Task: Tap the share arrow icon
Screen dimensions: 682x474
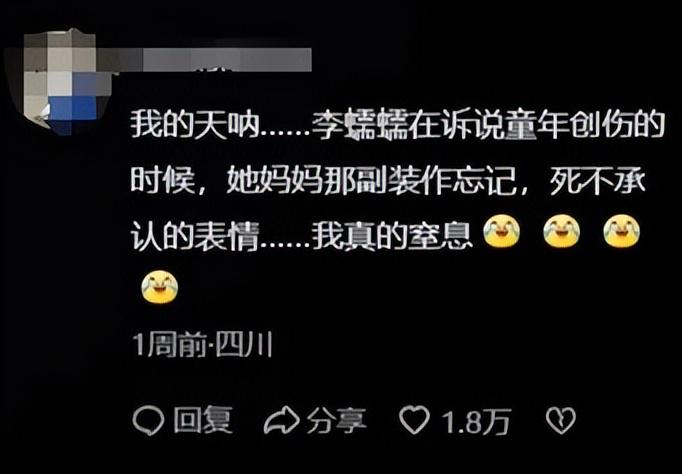Action: pos(282,421)
